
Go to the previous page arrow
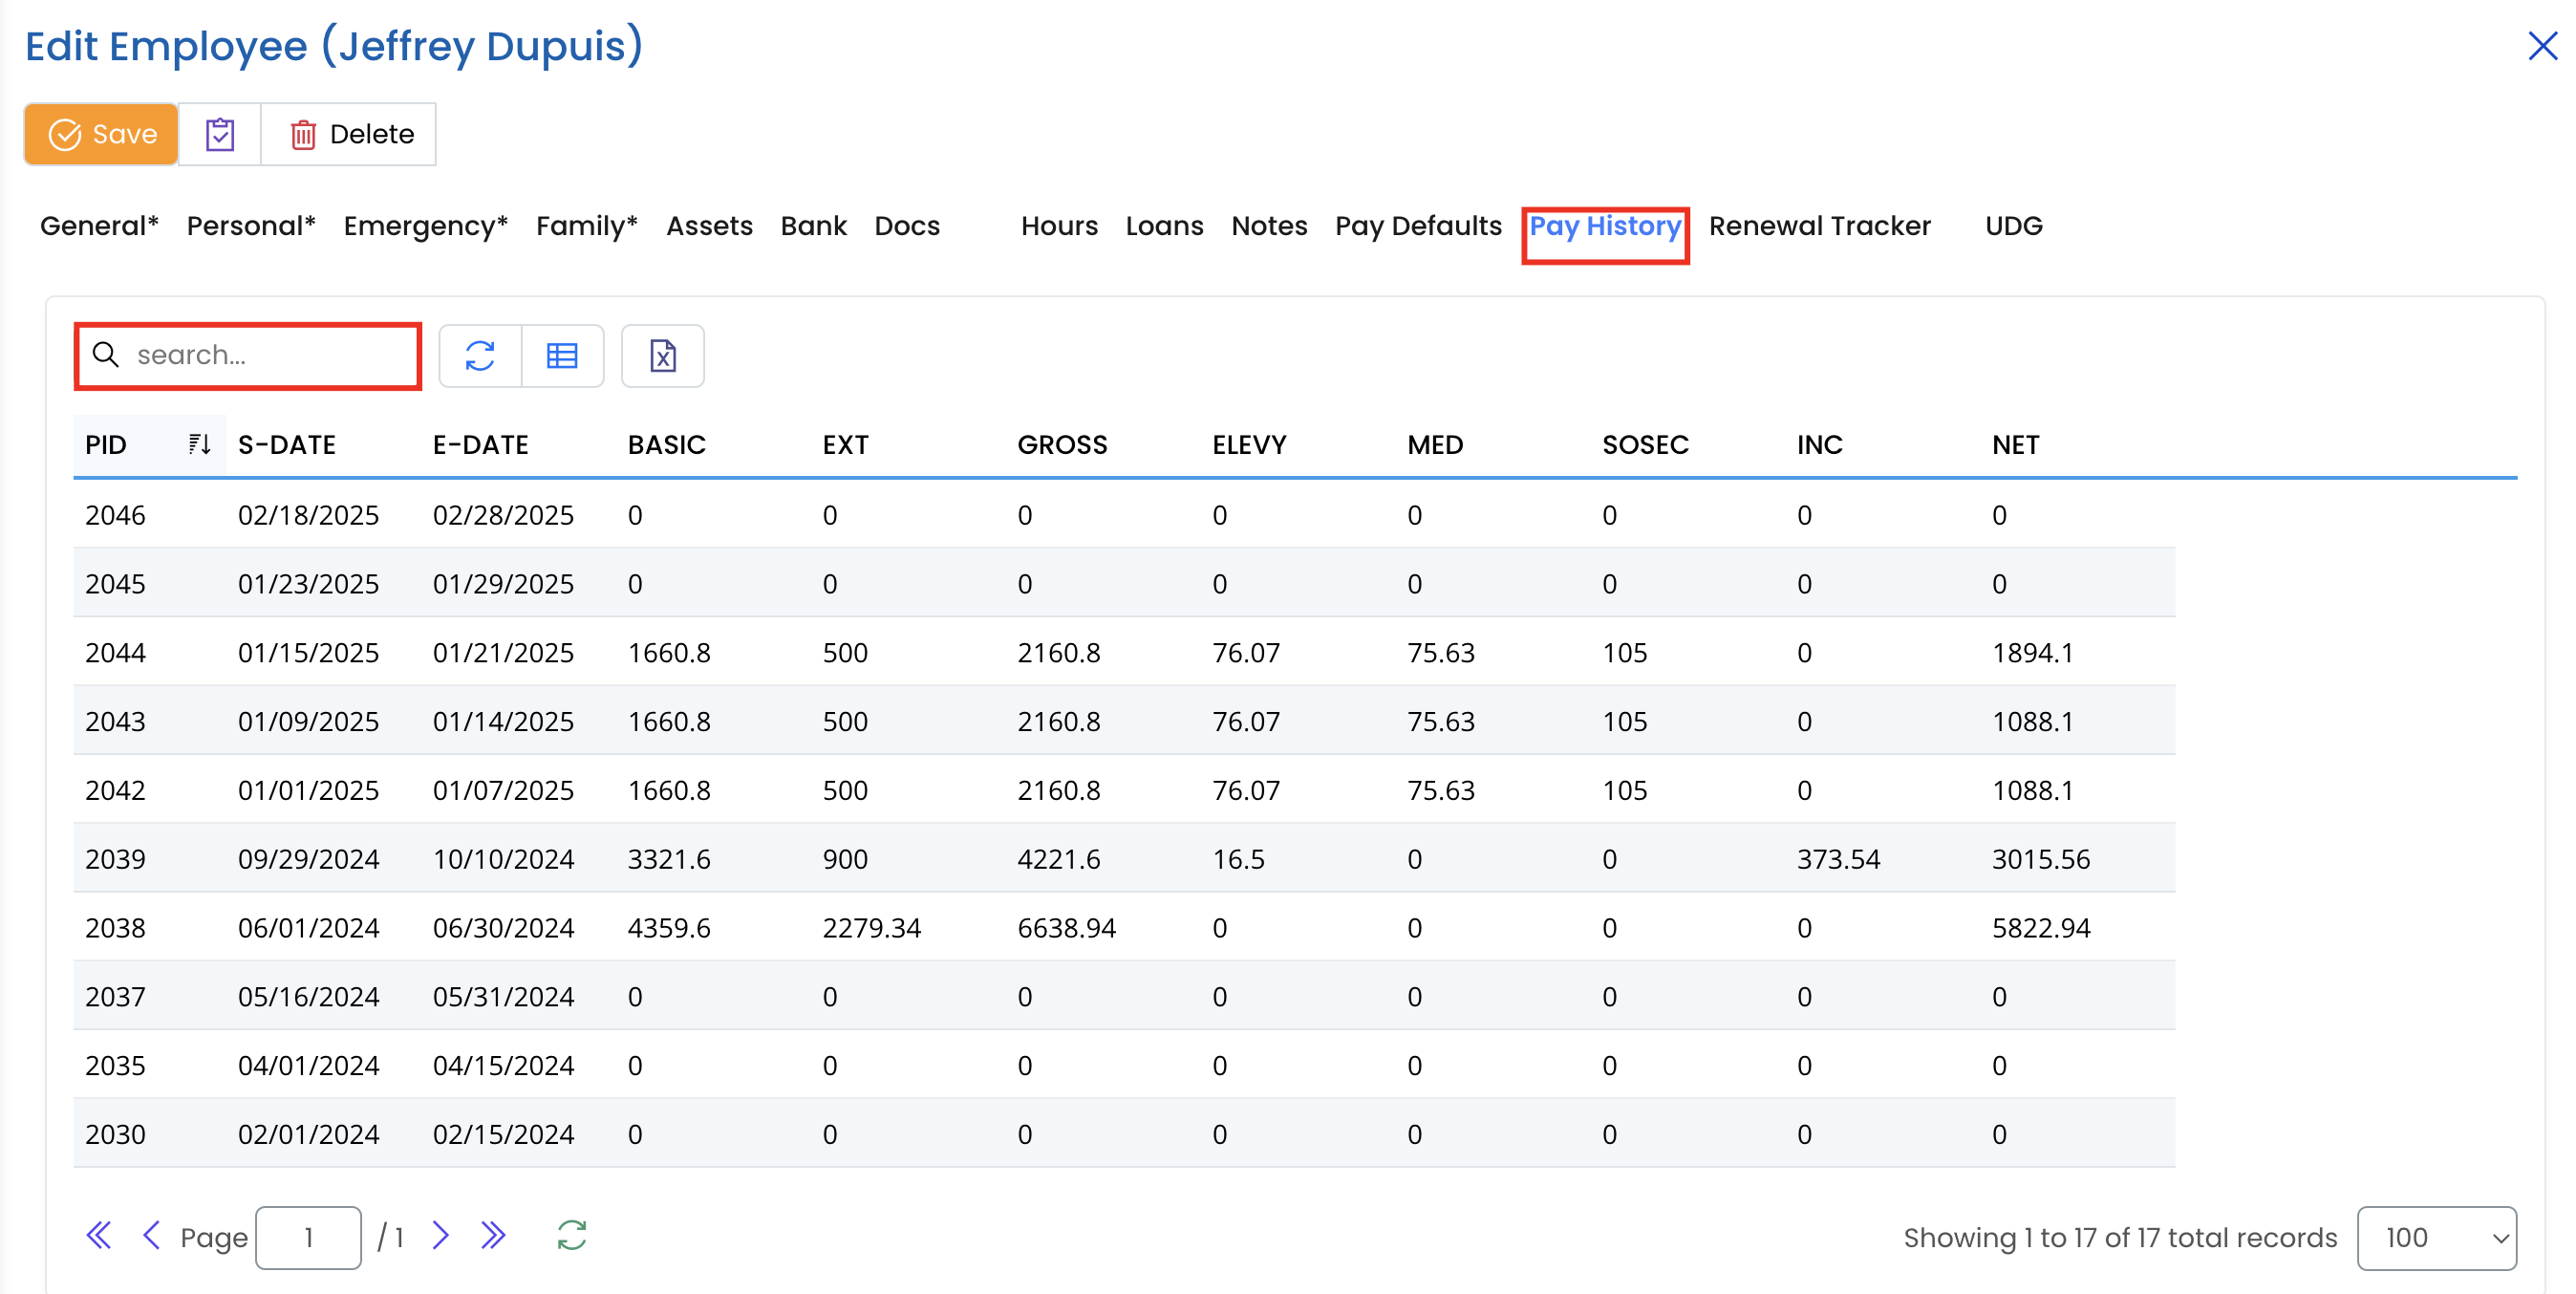[152, 1236]
